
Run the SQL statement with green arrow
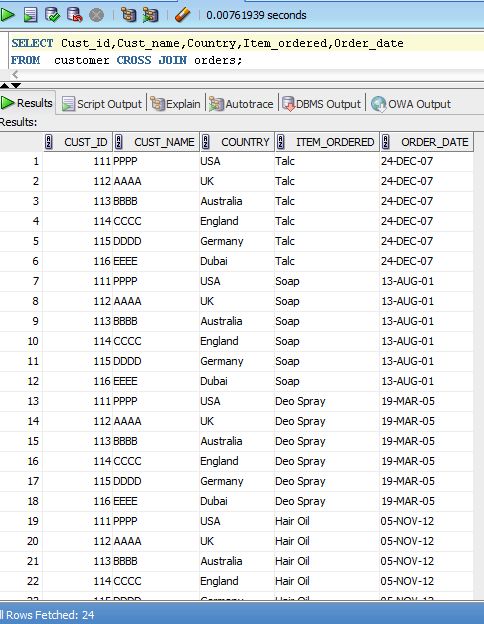pyautogui.click(x=8, y=15)
